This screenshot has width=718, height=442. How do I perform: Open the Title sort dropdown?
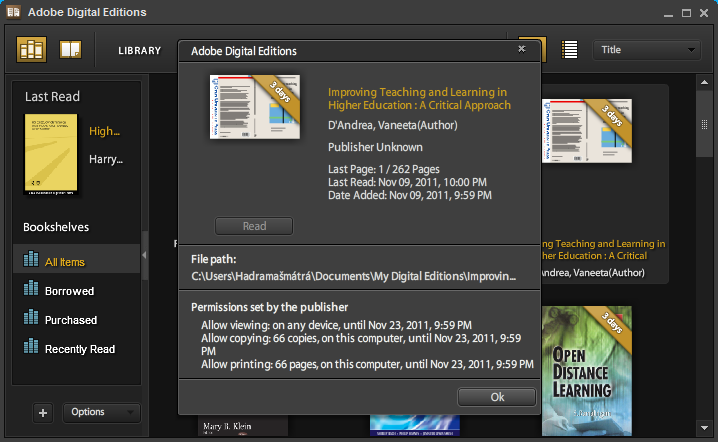647,49
